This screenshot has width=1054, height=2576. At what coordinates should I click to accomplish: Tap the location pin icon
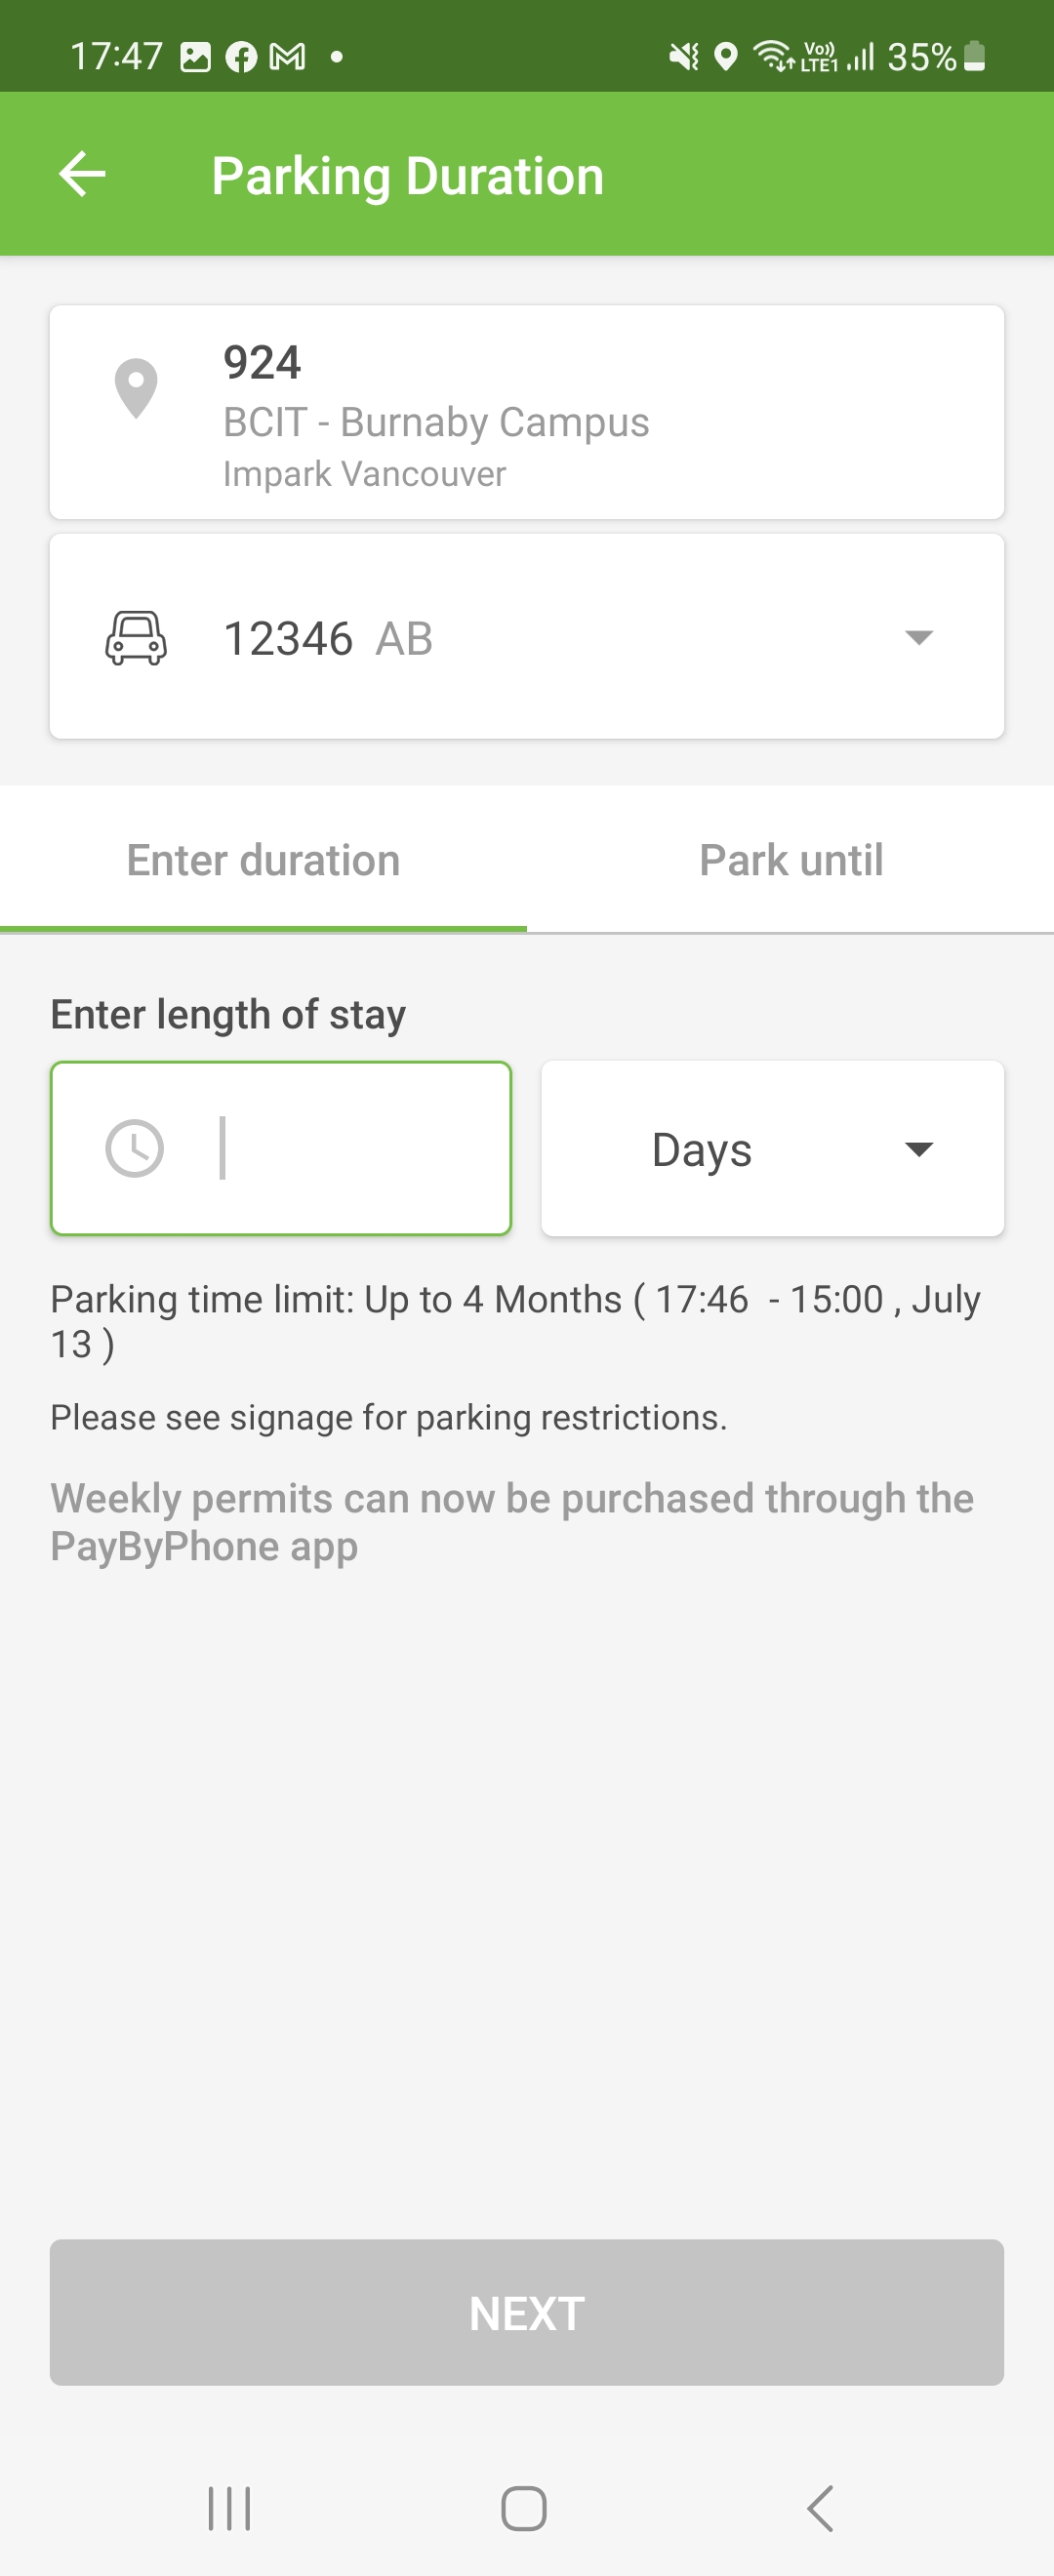click(x=136, y=388)
